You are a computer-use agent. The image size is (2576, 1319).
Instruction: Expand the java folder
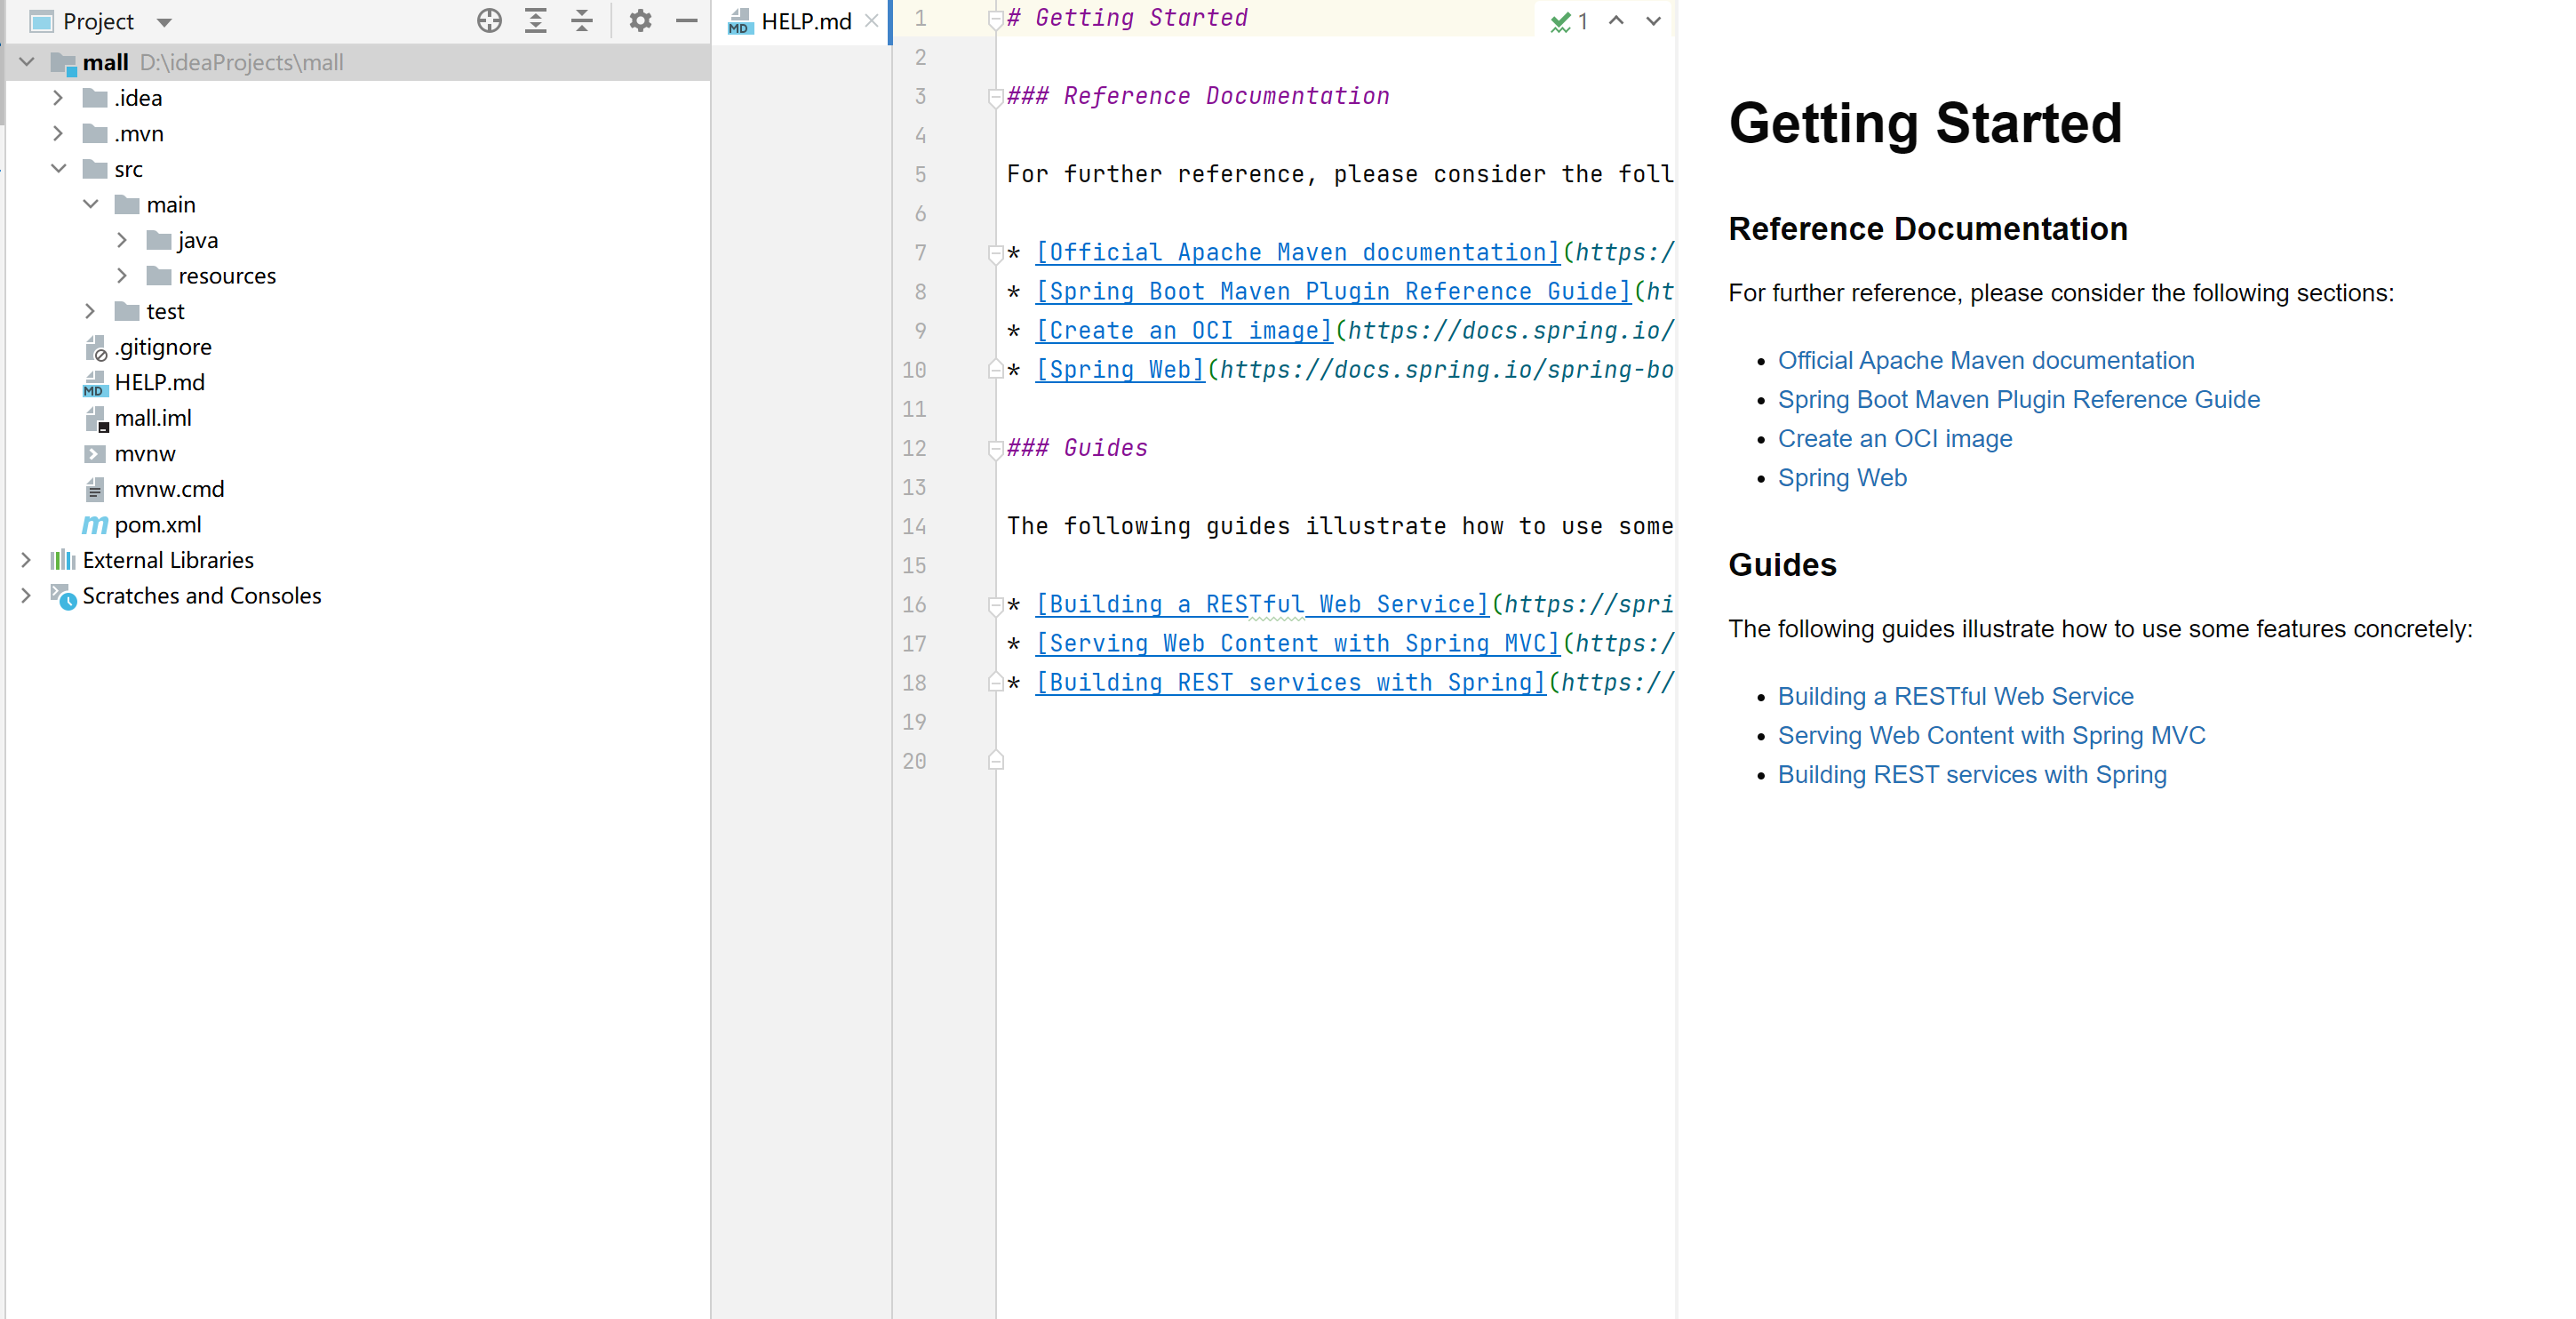(122, 240)
